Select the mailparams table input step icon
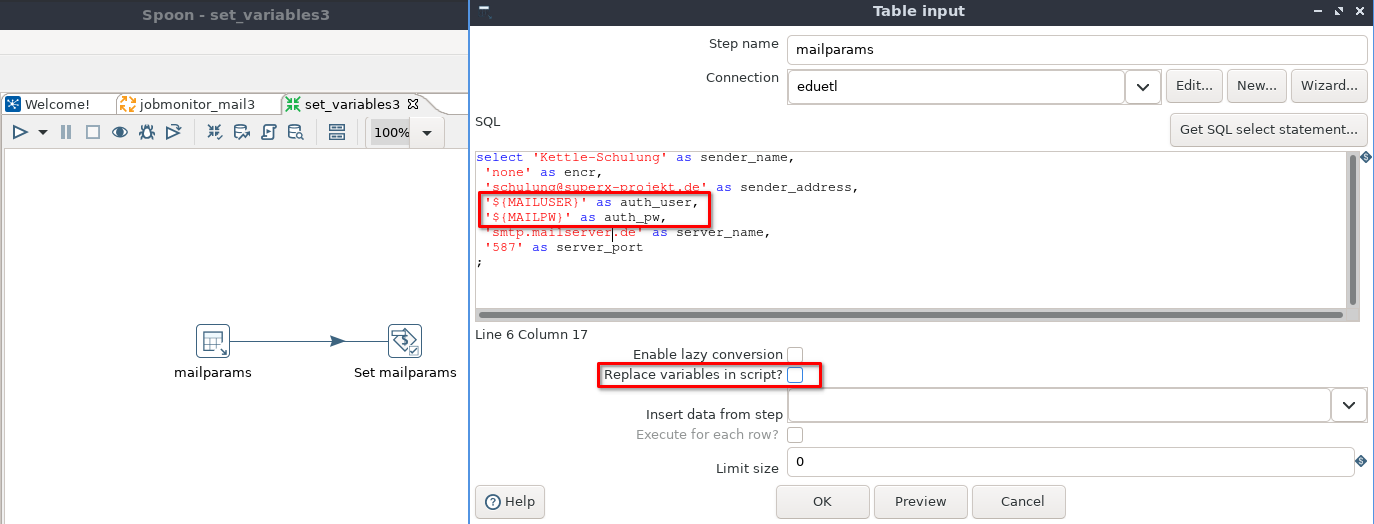The image size is (1374, 524). 213,341
